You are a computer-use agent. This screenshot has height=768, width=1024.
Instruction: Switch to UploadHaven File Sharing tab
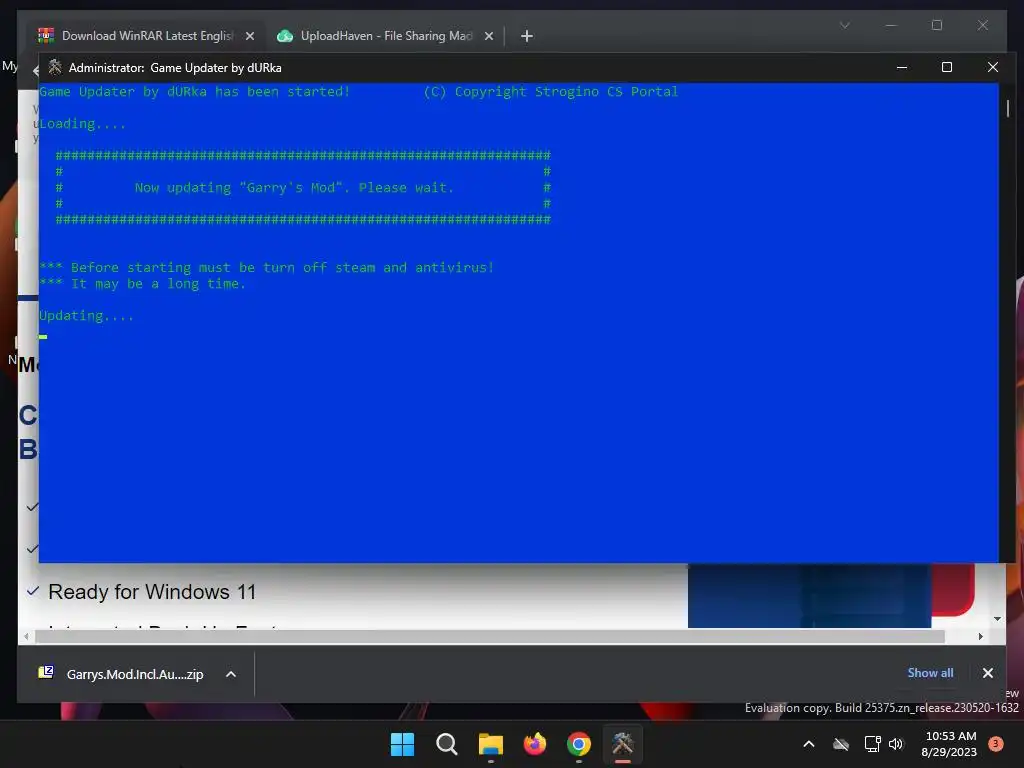pos(385,36)
